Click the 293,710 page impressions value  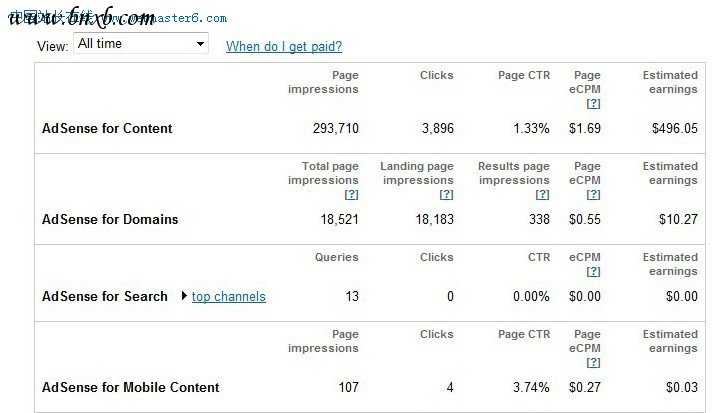[329, 128]
